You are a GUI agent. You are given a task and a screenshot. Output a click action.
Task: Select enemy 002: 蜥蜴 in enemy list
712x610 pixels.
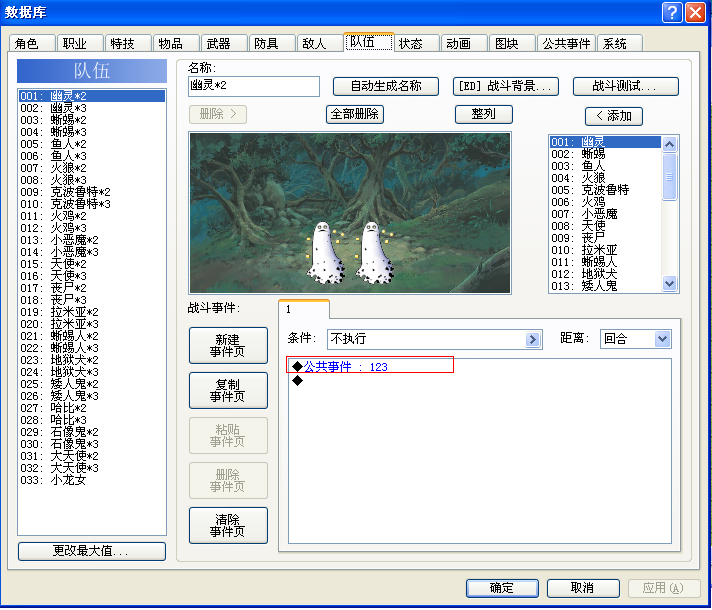click(605, 154)
